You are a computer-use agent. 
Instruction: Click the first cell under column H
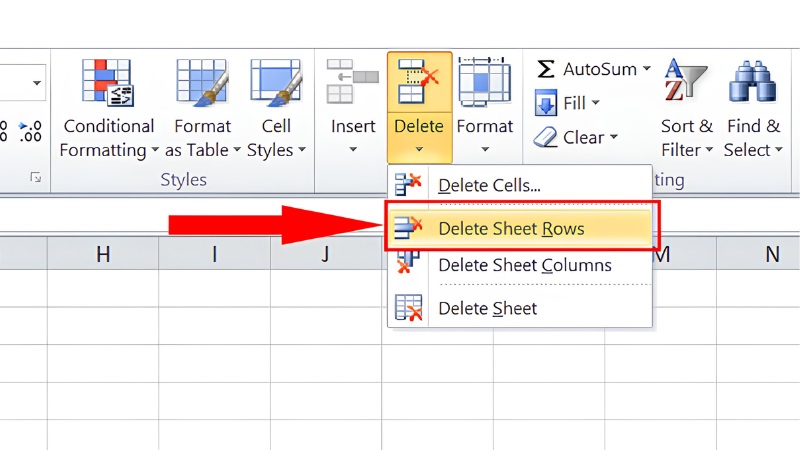[103, 288]
